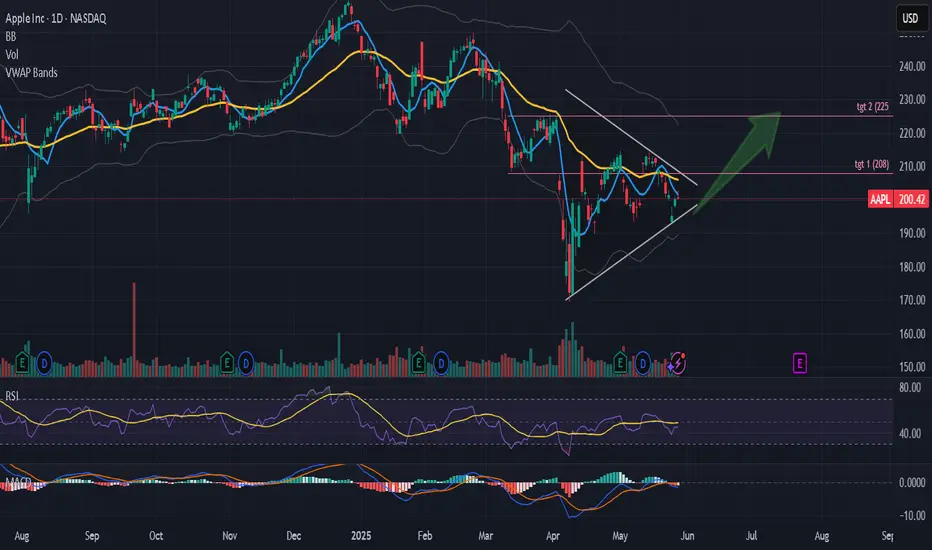Click the 180.00 price axis label
This screenshot has width=932, height=550.
912,267
